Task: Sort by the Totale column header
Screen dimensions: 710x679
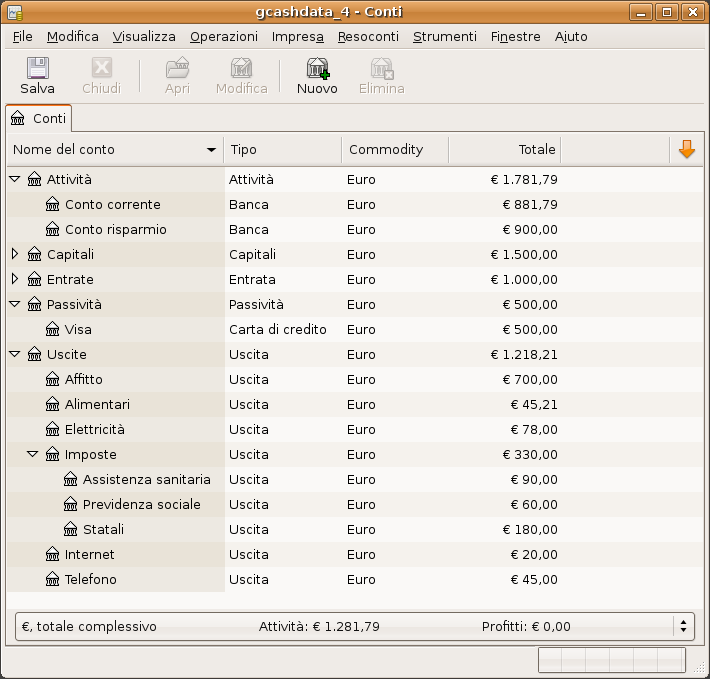Action: coord(504,149)
